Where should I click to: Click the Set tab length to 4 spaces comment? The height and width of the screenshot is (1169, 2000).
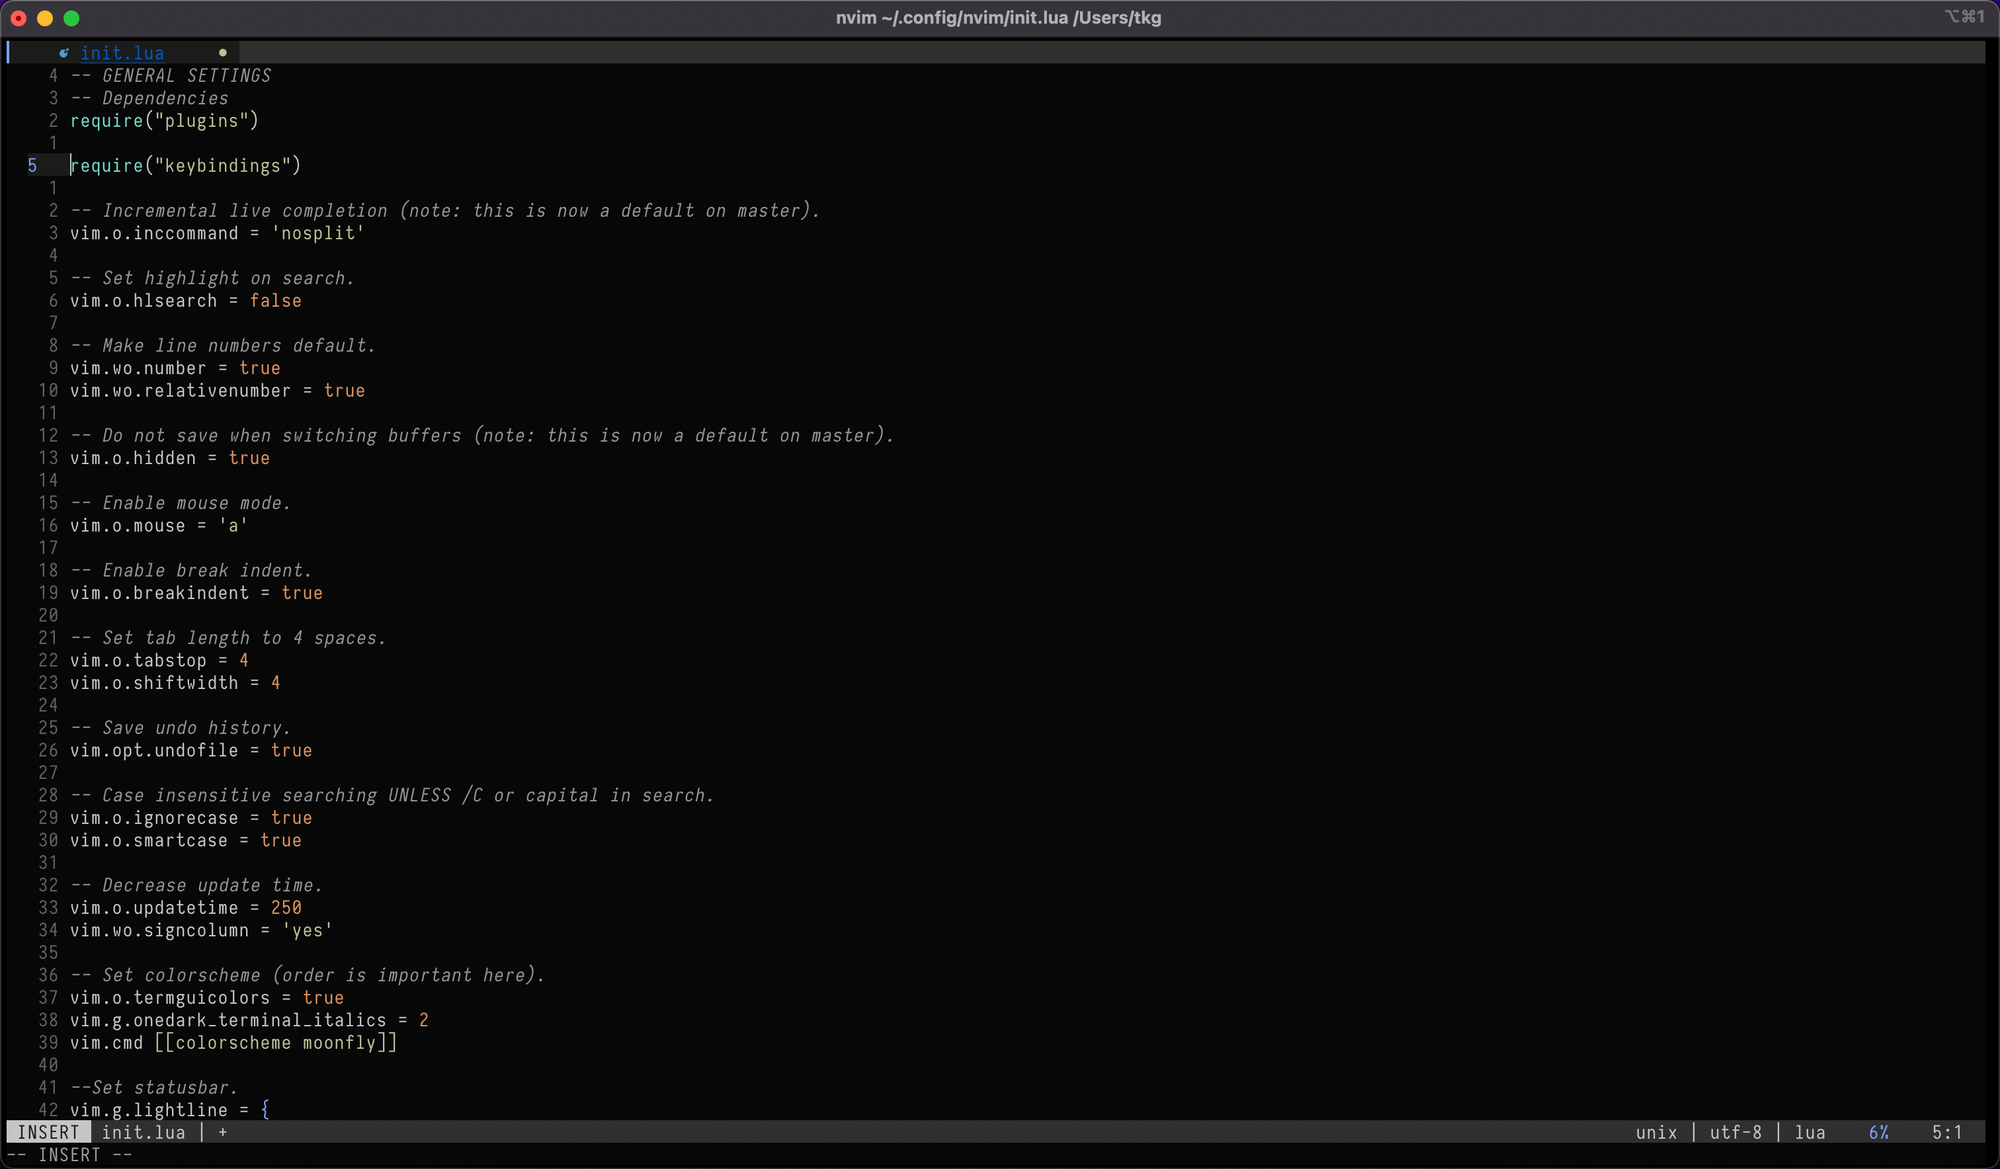coord(228,638)
